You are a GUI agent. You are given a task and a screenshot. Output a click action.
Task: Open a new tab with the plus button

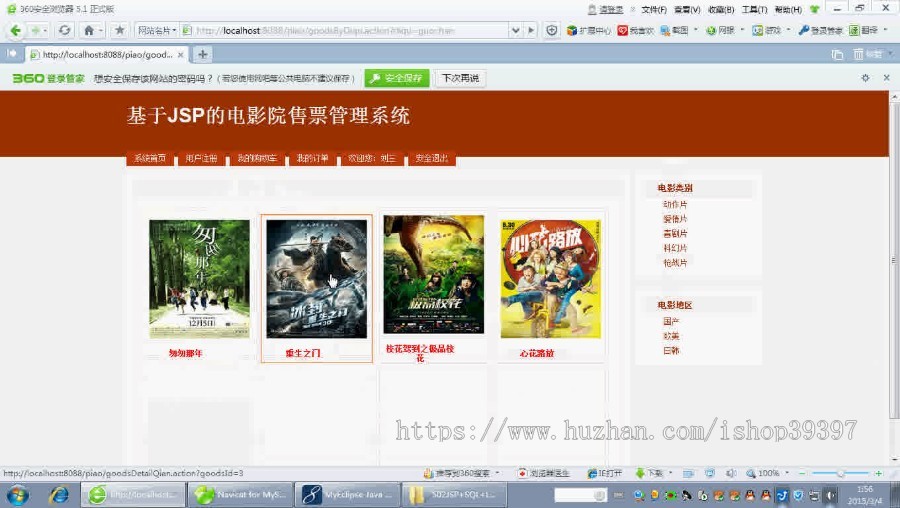point(203,55)
